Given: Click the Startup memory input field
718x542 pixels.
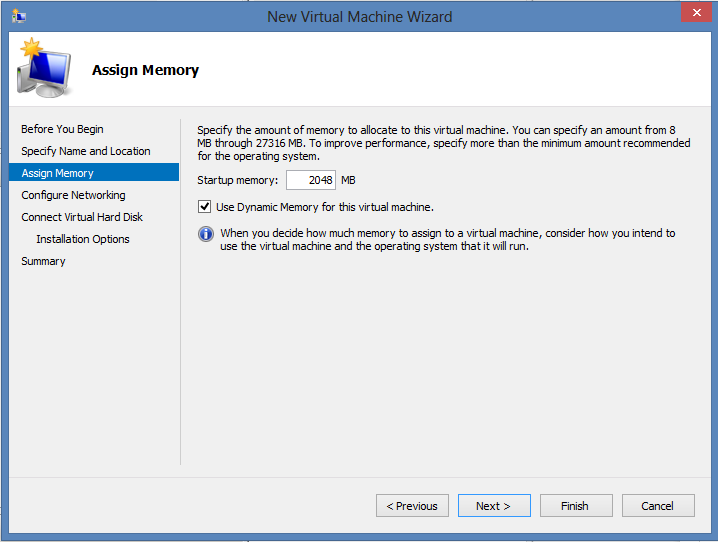Looking at the screenshot, I should pos(310,180).
